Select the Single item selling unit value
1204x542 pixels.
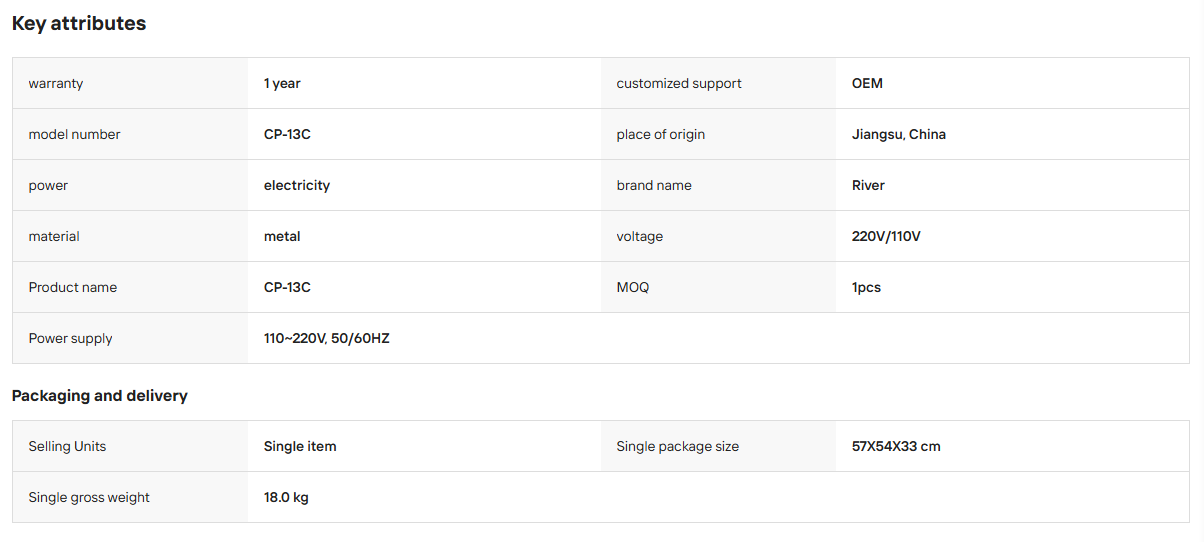[300, 447]
